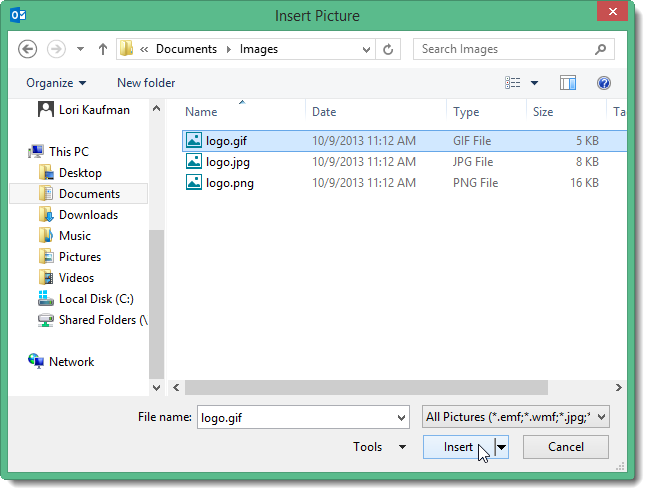Viewport: 650px width, 495px height.
Task: Create a New folder
Action: [146, 83]
